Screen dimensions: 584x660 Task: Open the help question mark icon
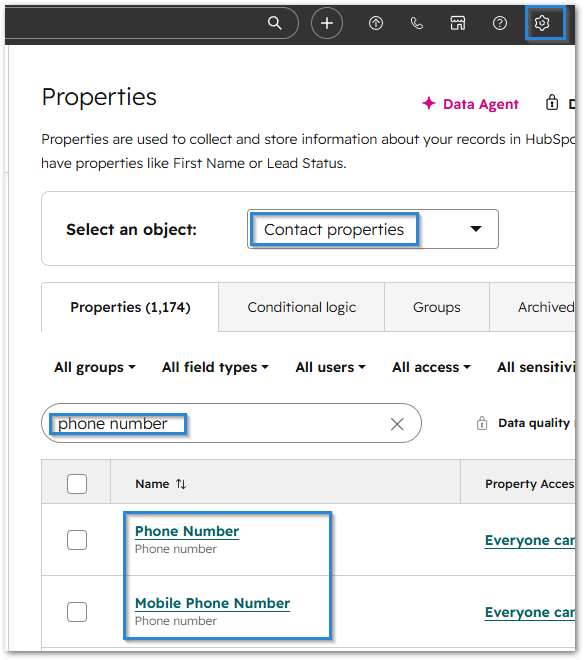pos(500,23)
